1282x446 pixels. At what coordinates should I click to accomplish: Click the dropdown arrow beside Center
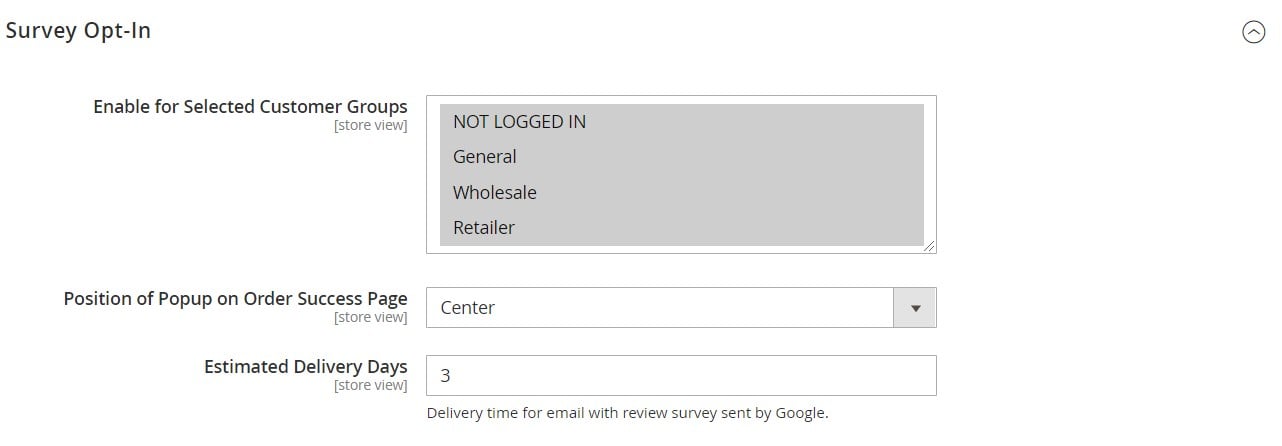[915, 308]
